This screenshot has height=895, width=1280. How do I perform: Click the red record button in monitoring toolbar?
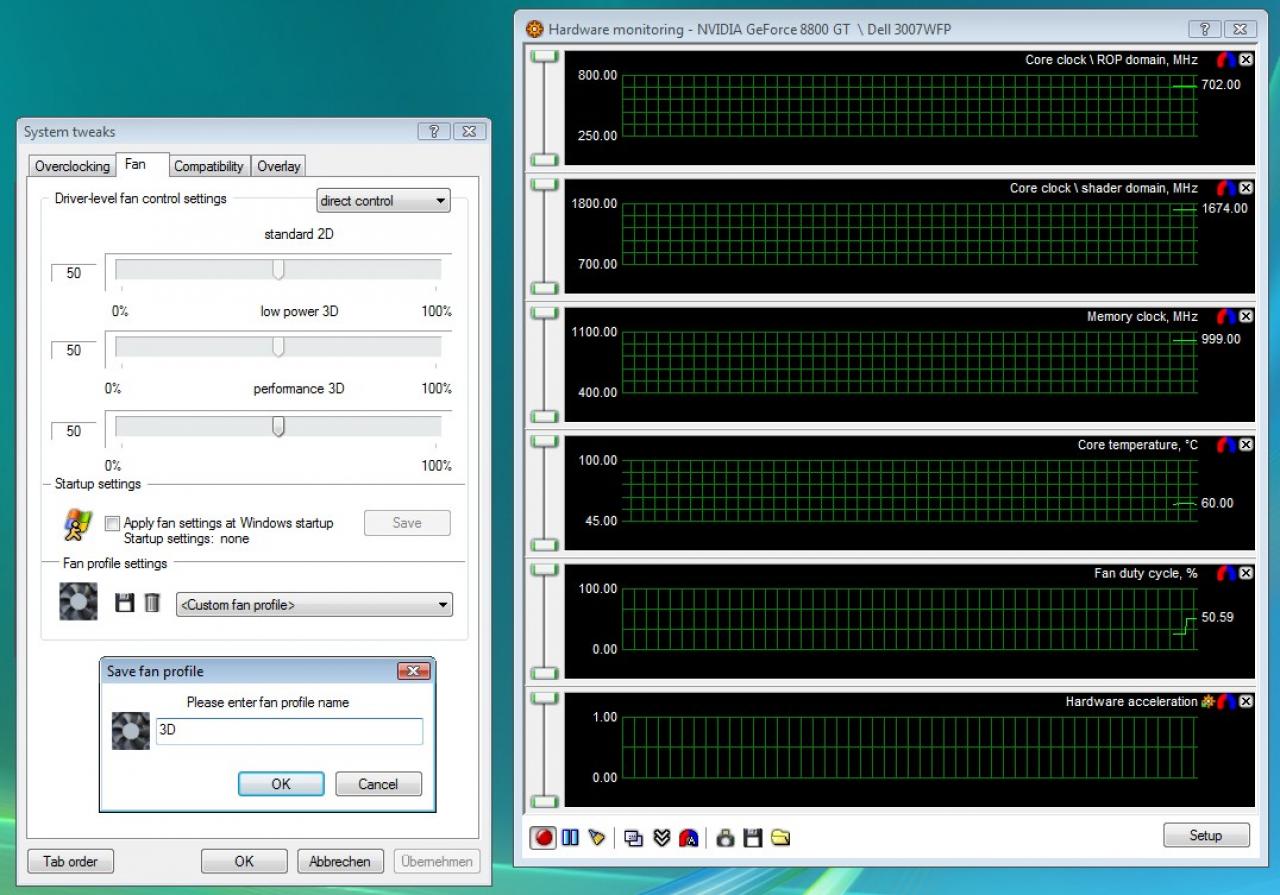pyautogui.click(x=544, y=837)
